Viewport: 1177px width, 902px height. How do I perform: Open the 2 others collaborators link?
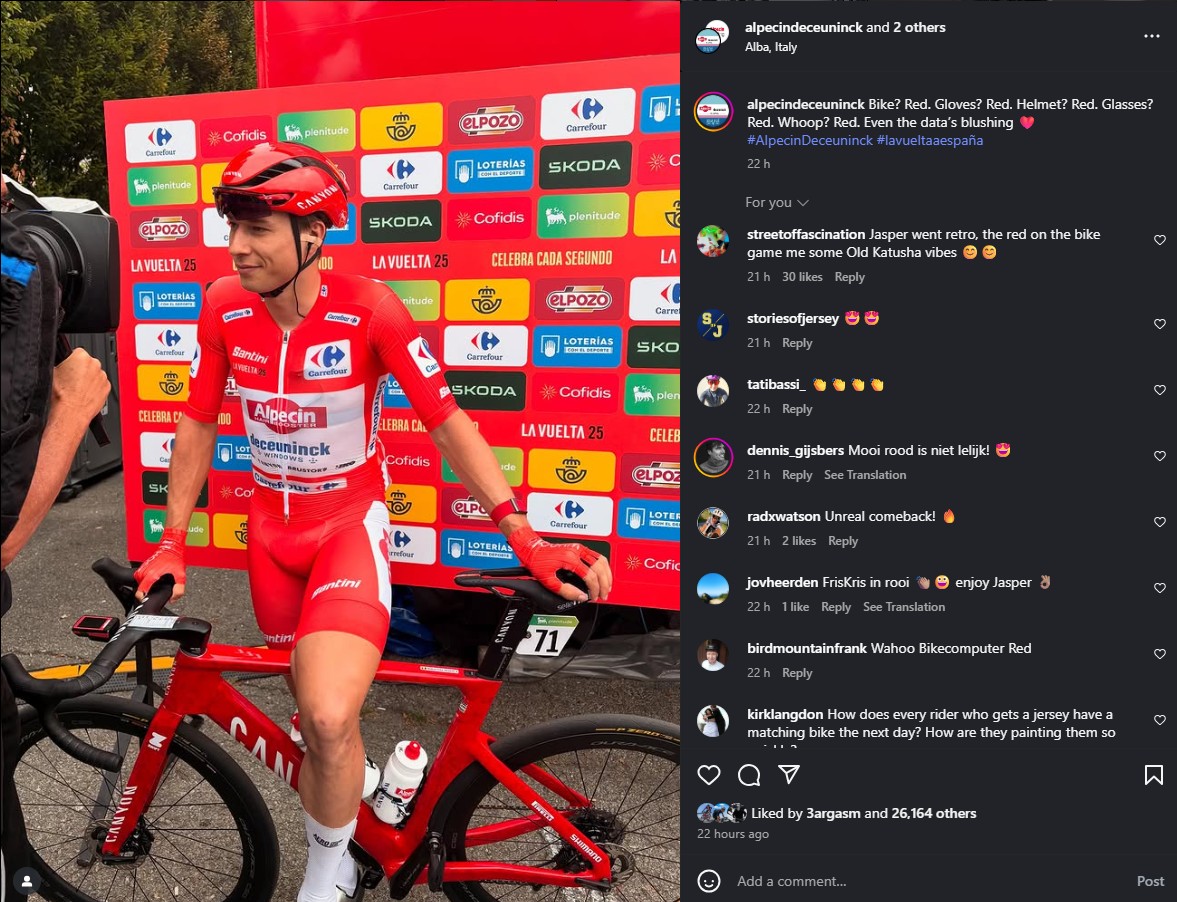coord(919,27)
